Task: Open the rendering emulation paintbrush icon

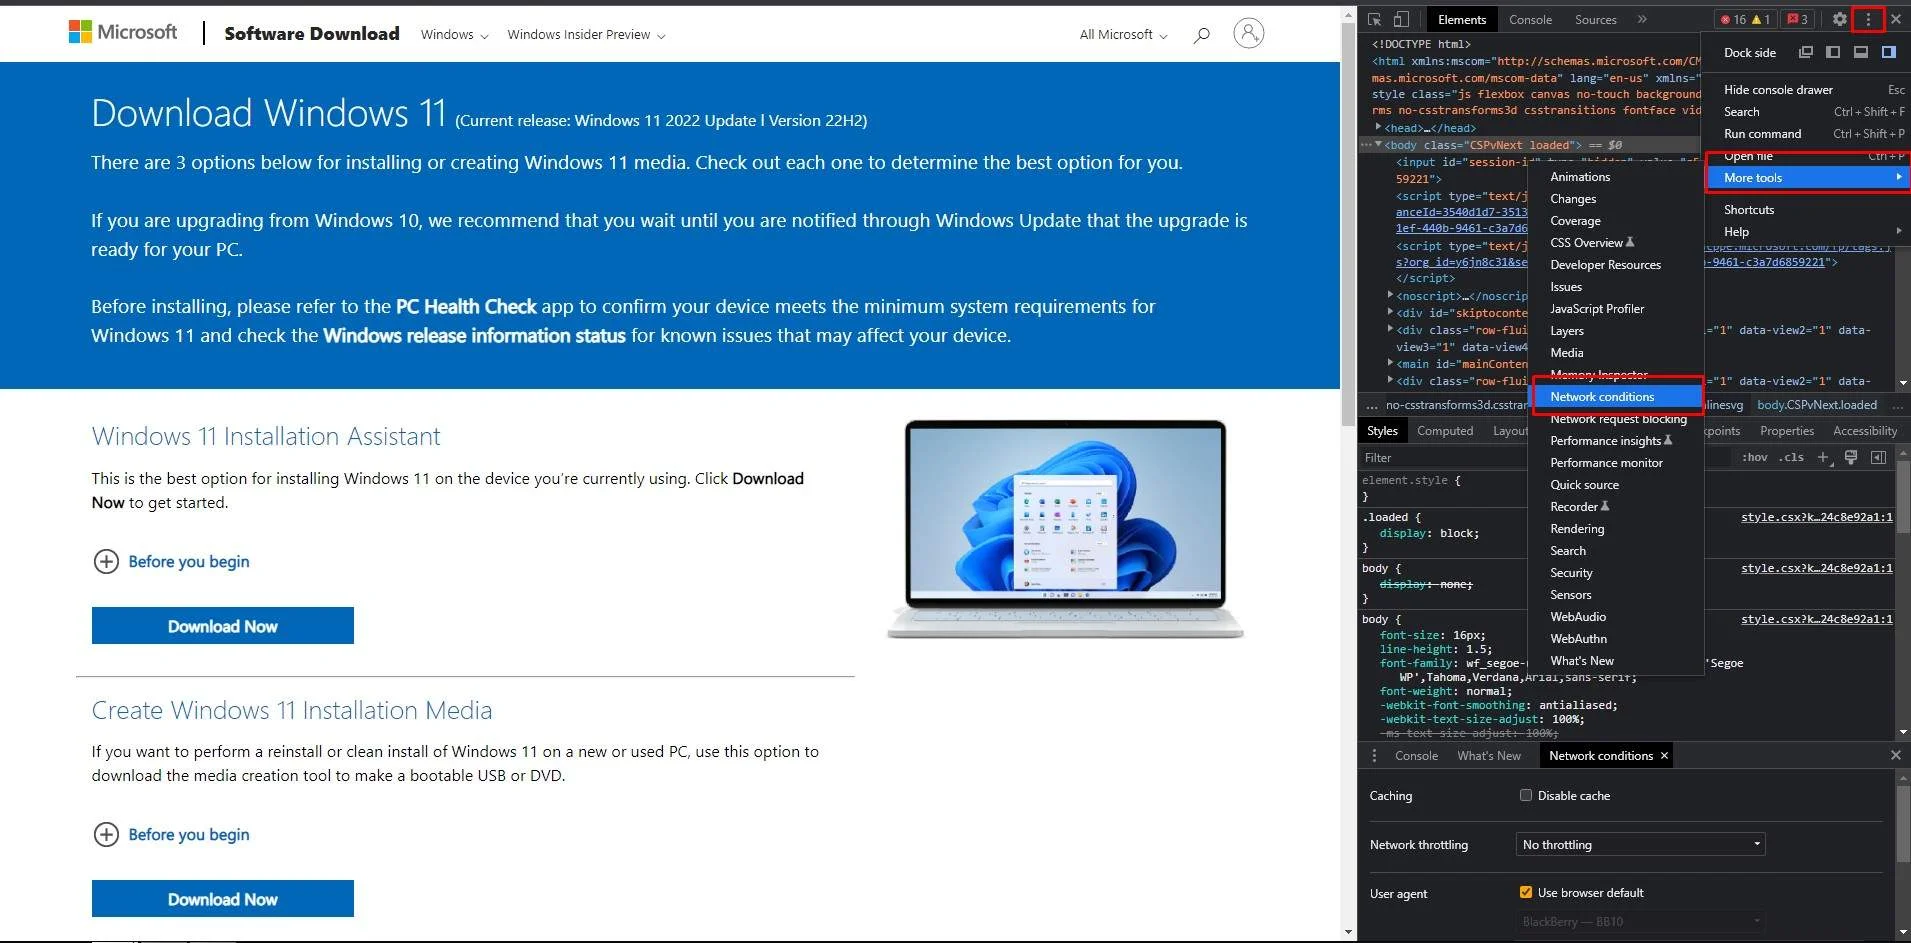Action: coord(1851,457)
